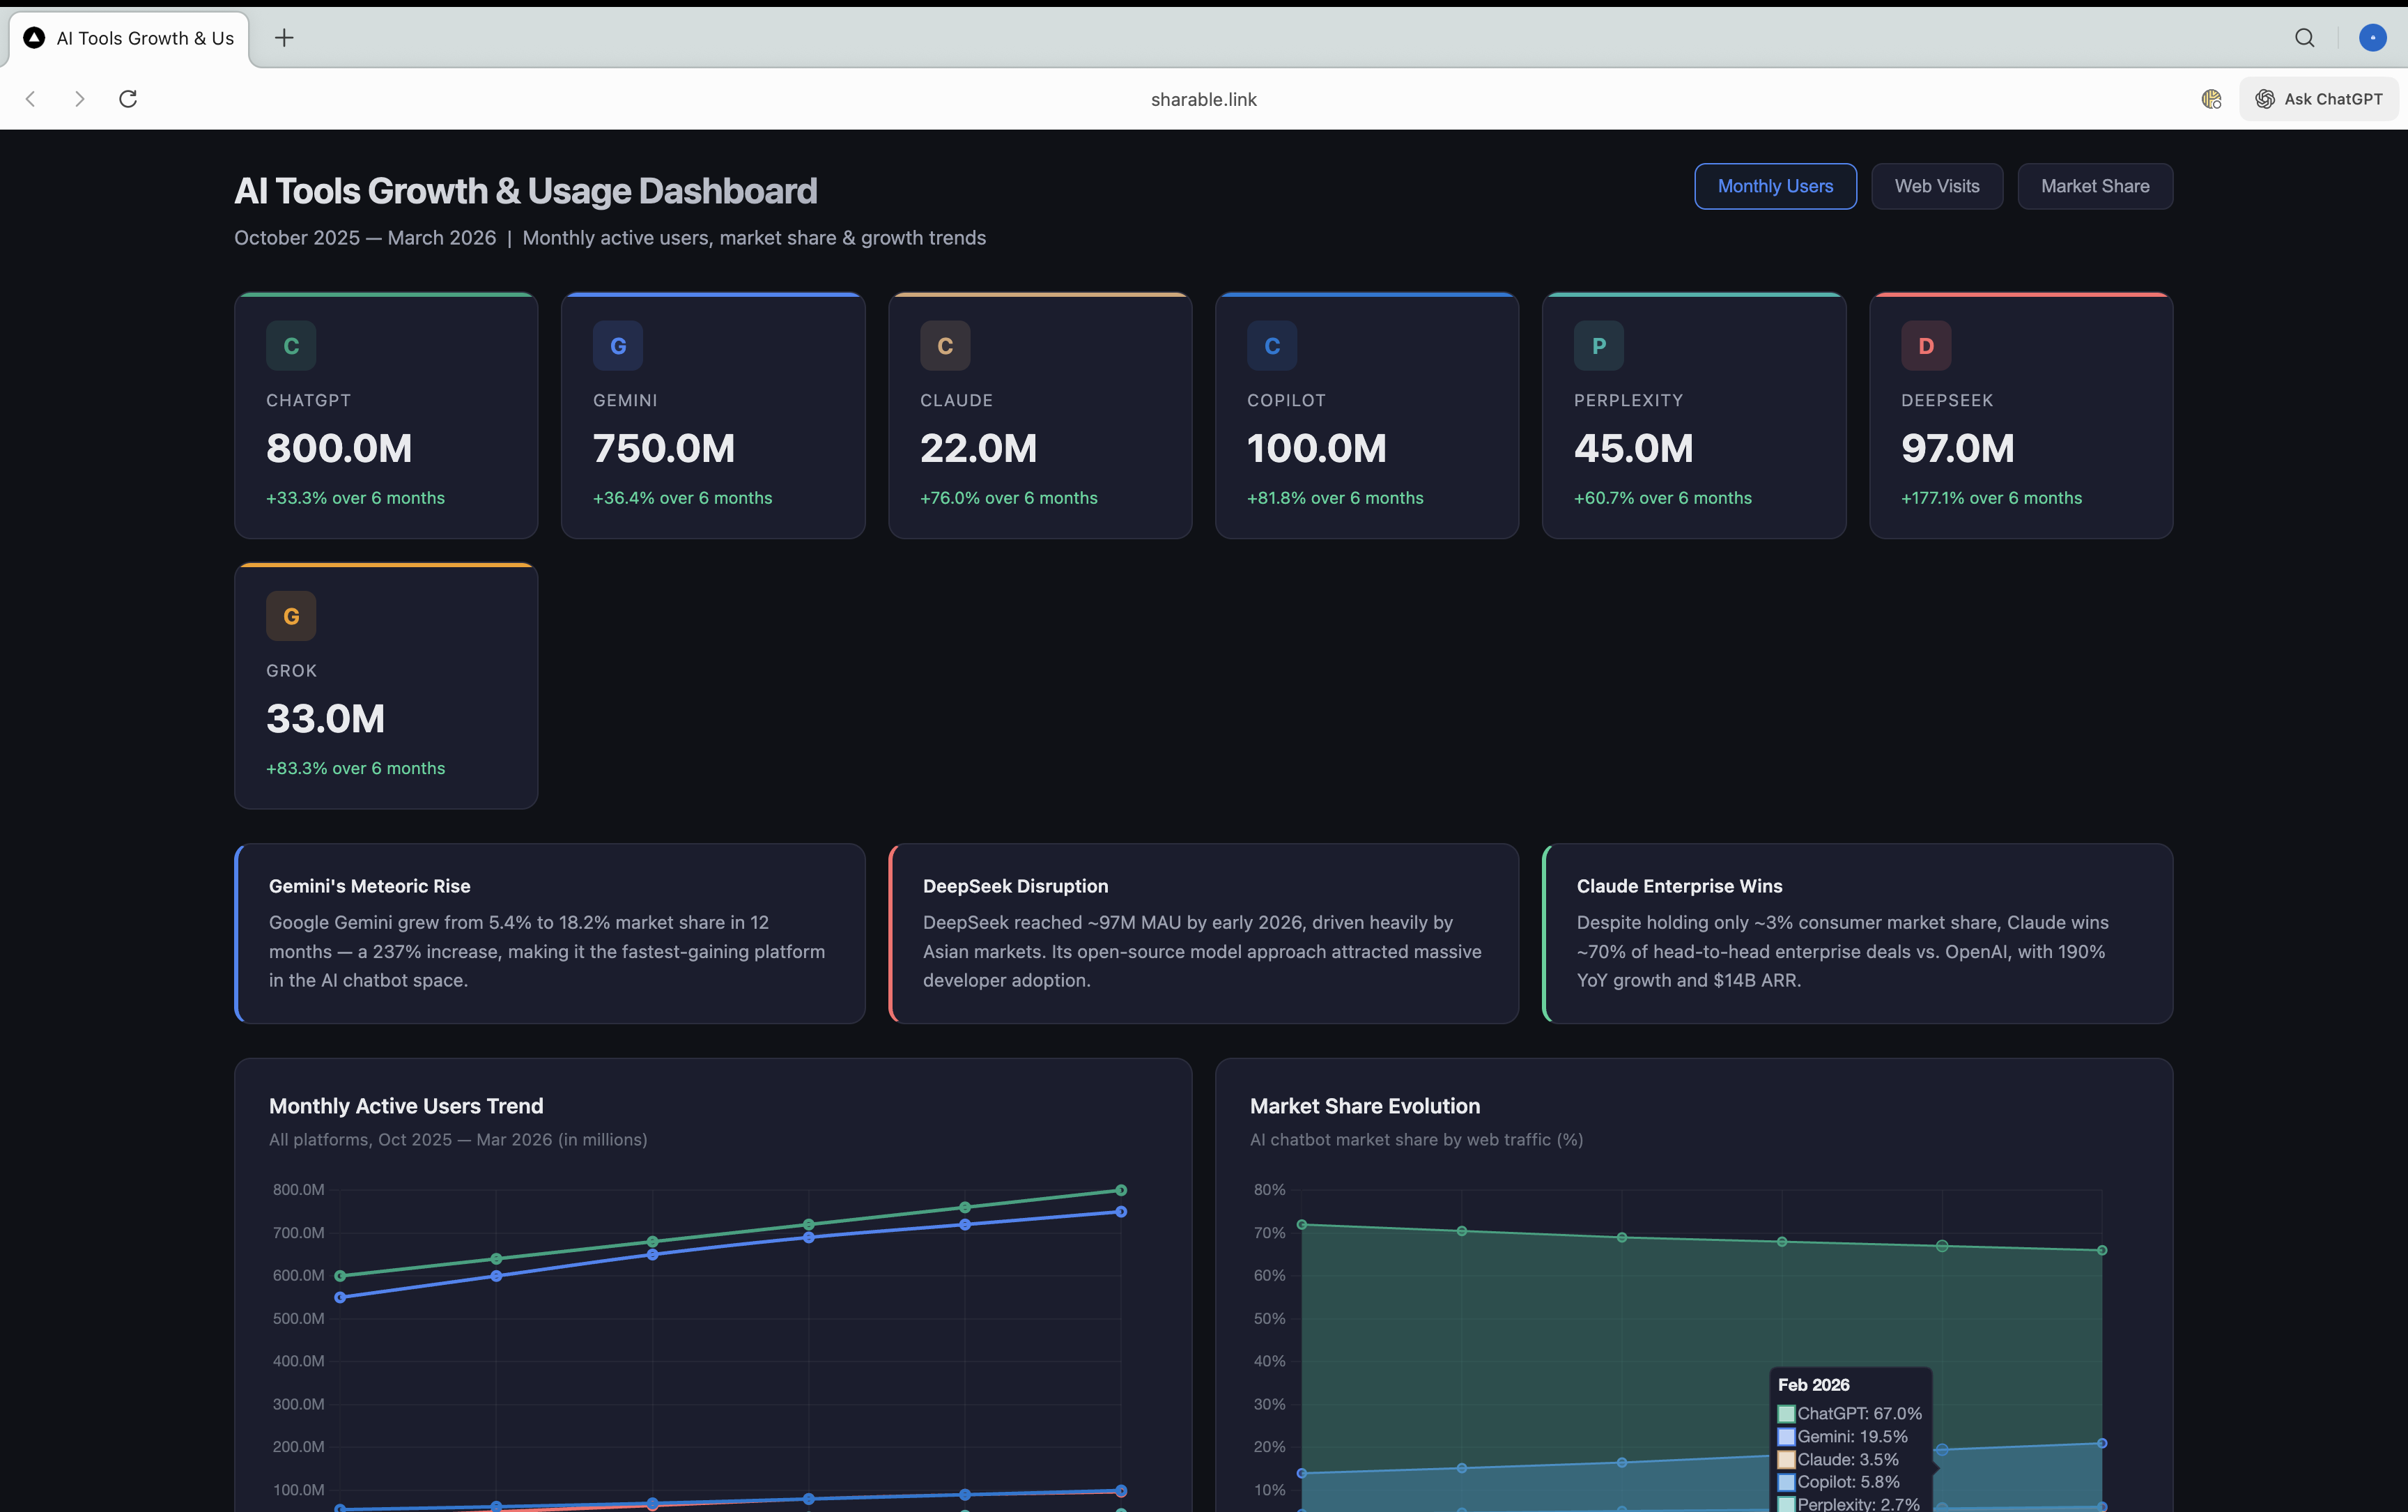
Task: Open a new browser tab
Action: [x=284, y=38]
